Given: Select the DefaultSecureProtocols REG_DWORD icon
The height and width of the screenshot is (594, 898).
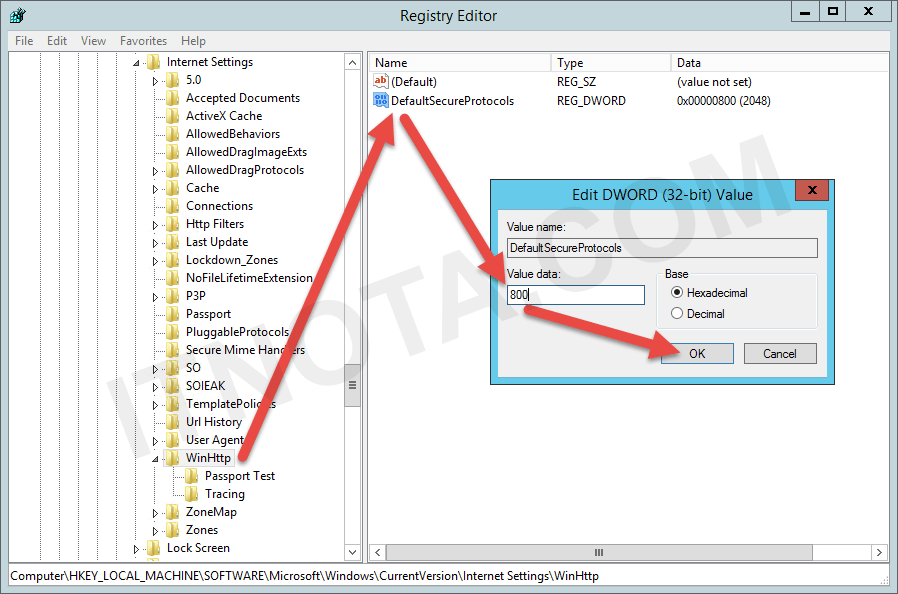Looking at the screenshot, I should coord(380,100).
